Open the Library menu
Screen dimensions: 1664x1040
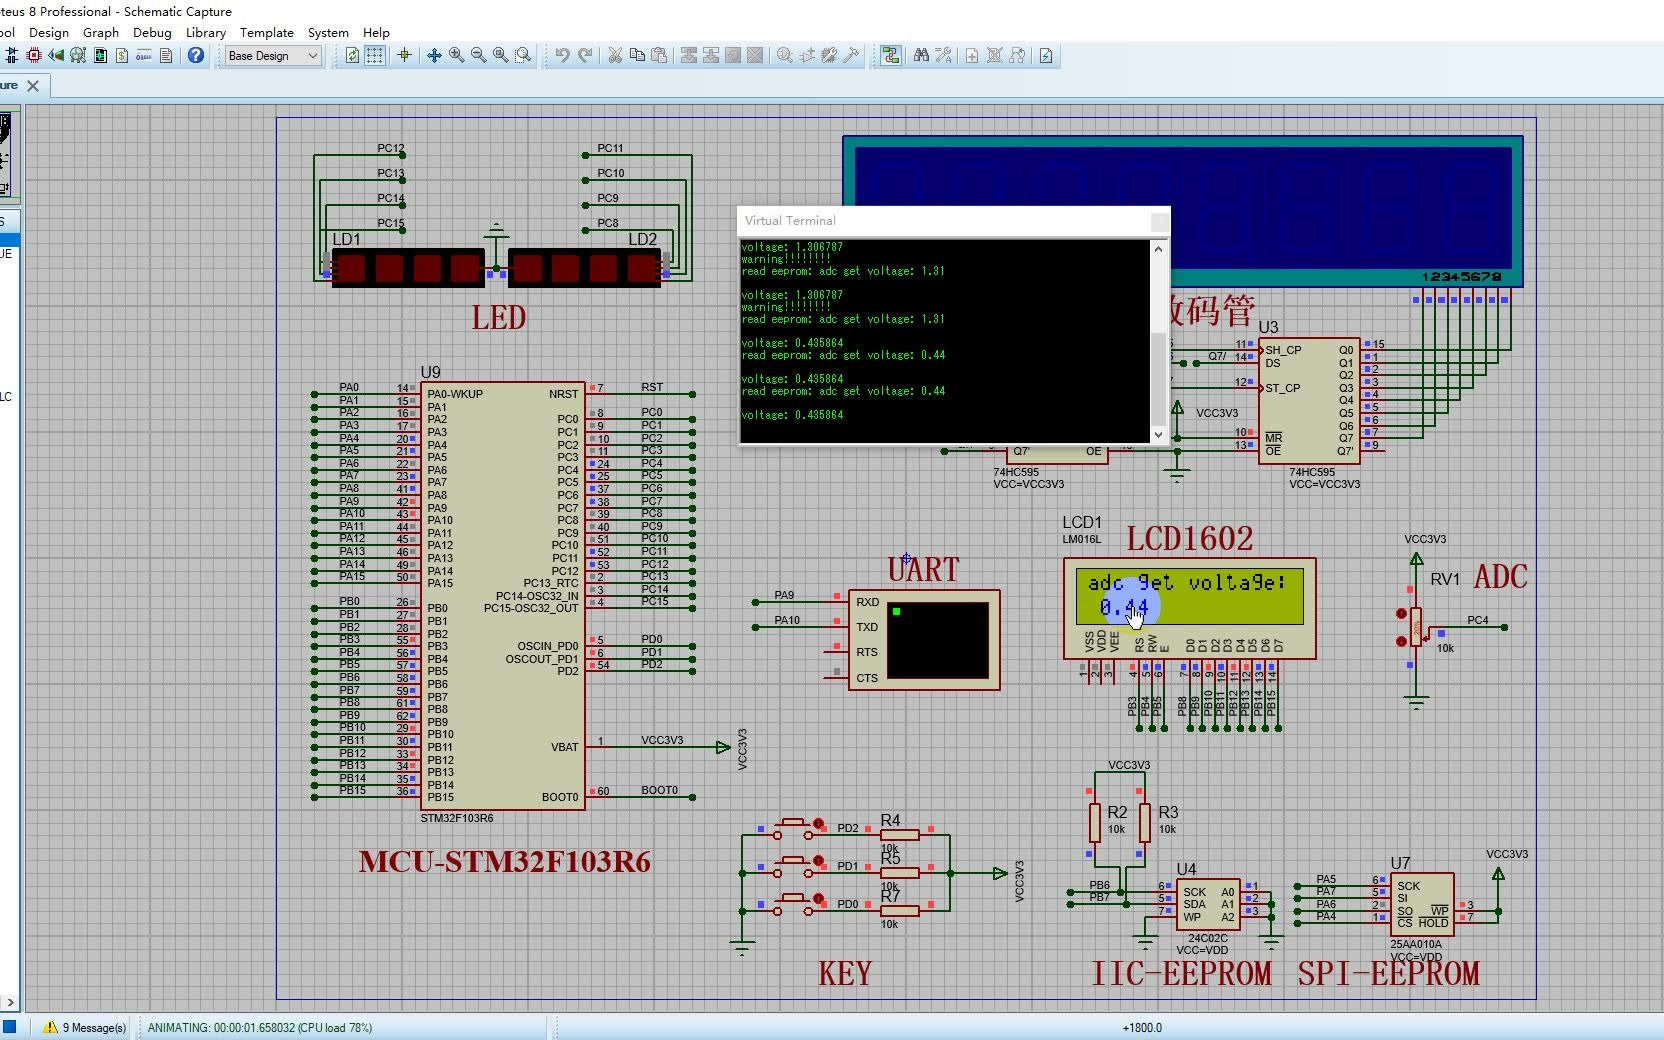click(206, 32)
